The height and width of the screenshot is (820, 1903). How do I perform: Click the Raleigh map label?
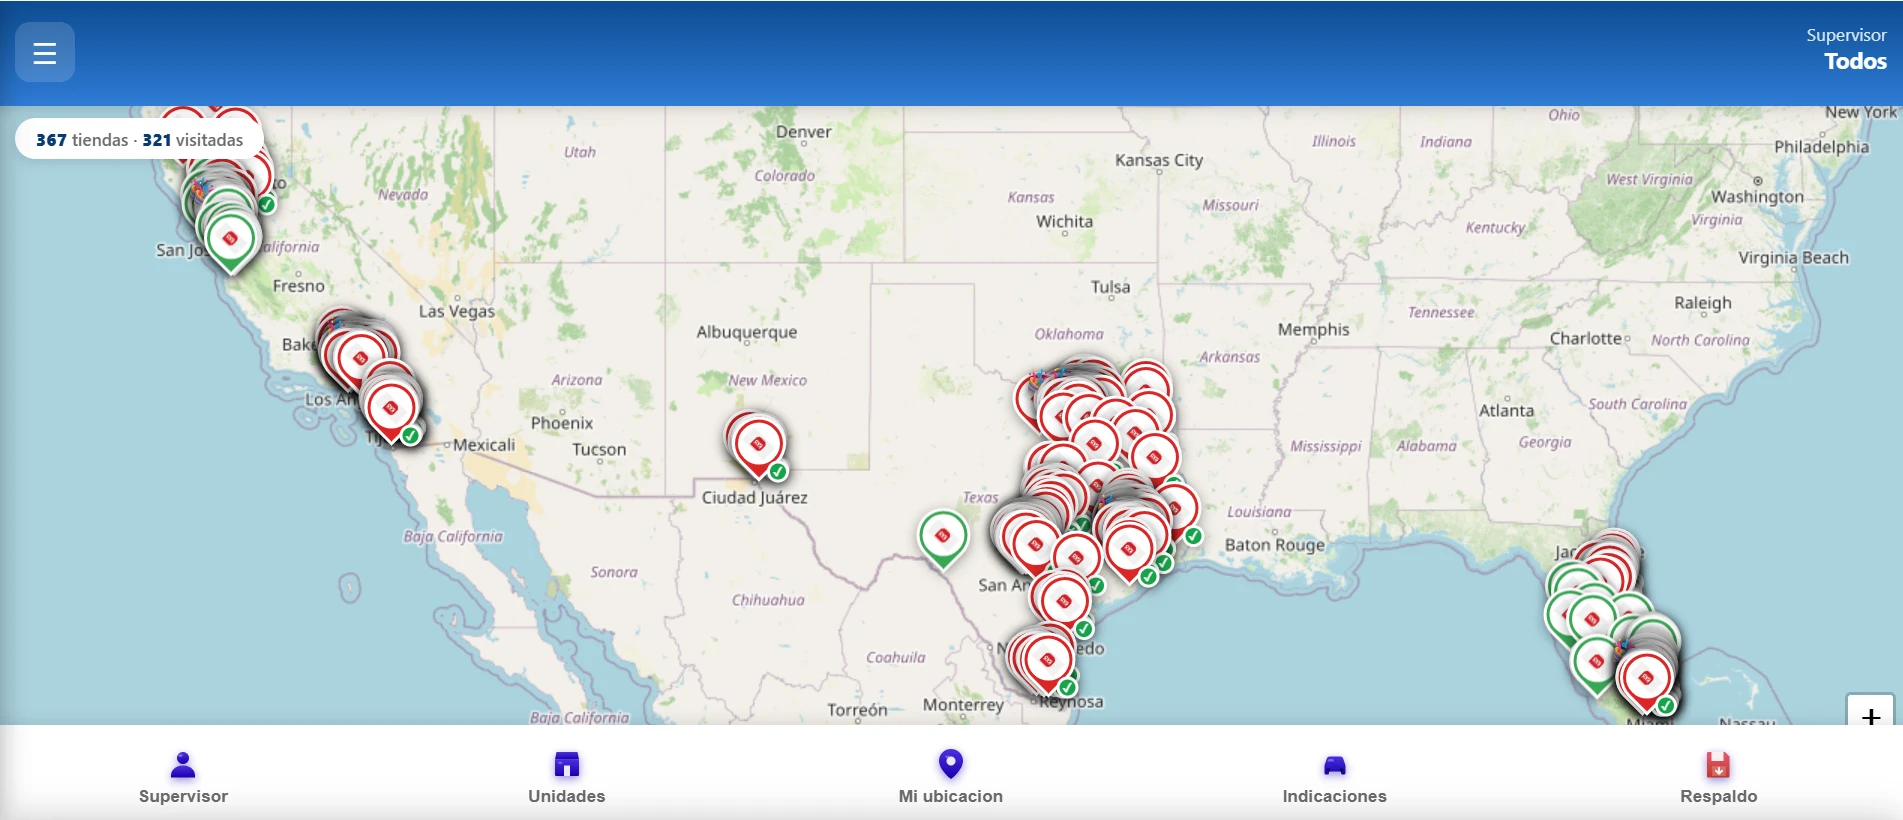1702,303
